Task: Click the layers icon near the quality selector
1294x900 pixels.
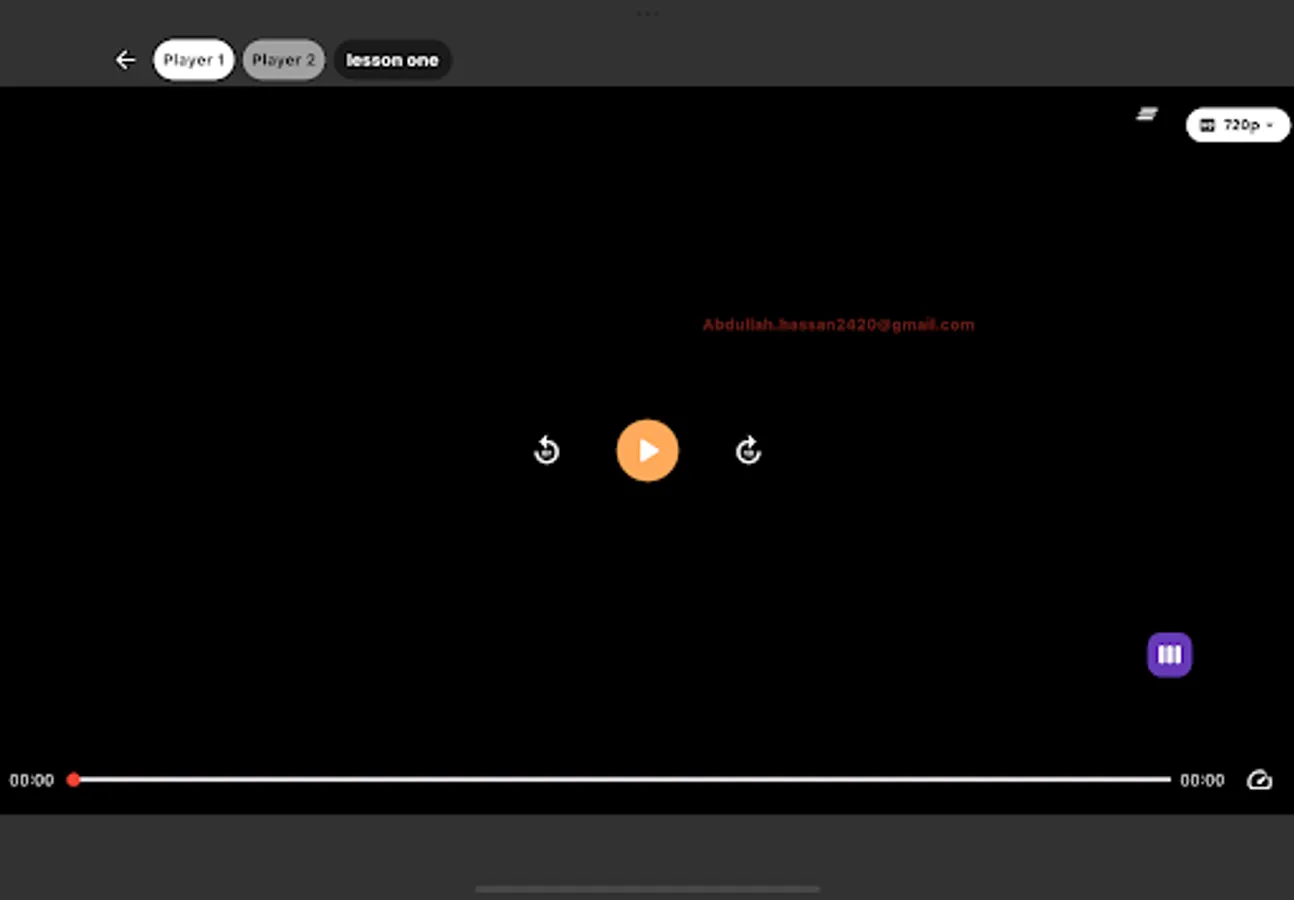Action: coord(1146,114)
